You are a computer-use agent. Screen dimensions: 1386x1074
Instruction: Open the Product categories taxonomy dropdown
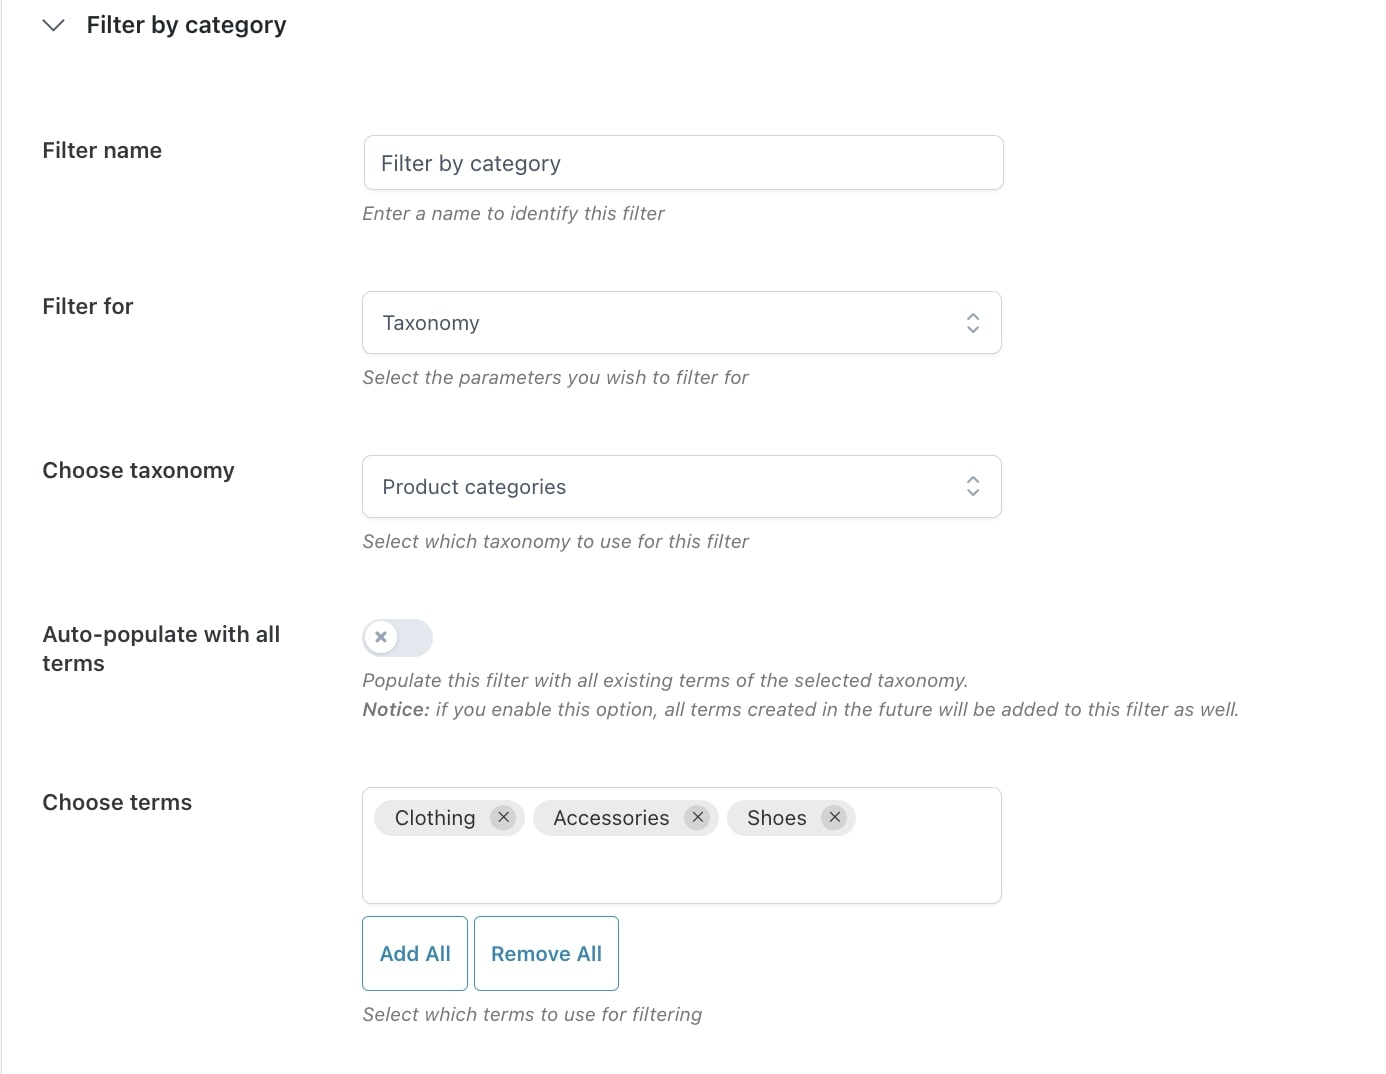point(660,487)
